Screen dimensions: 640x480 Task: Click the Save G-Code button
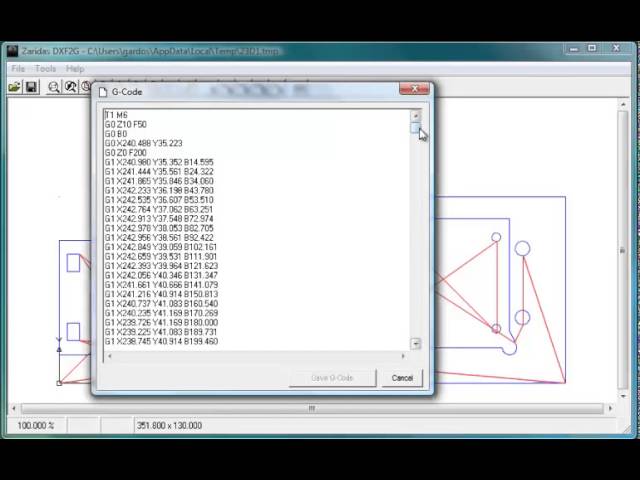click(332, 378)
